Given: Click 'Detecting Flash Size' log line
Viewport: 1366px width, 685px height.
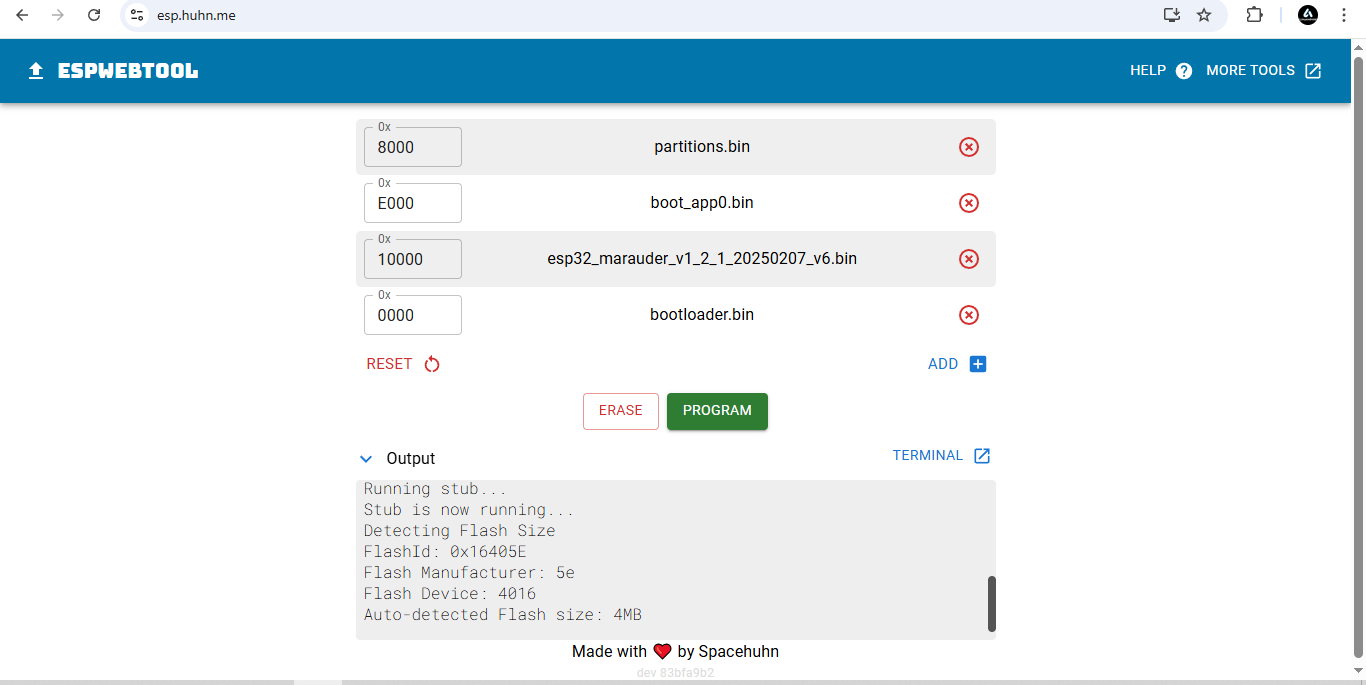Looking at the screenshot, I should coord(459,531).
